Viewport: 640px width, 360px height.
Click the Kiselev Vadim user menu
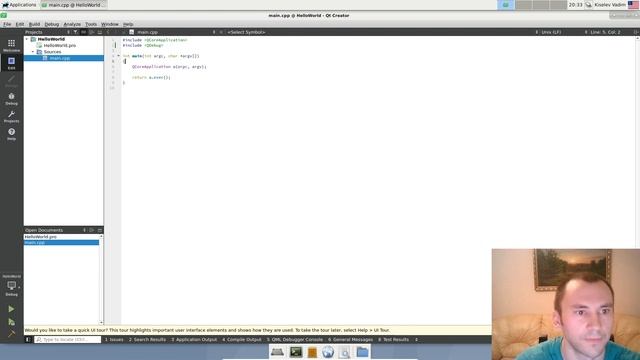click(610, 5)
